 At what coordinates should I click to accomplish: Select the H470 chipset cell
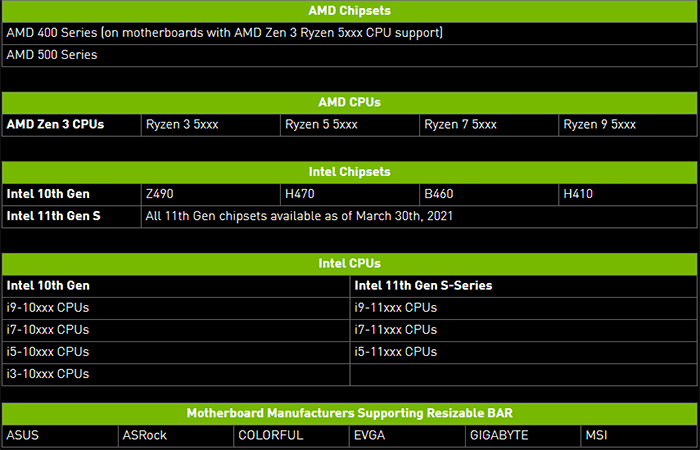[350, 195]
